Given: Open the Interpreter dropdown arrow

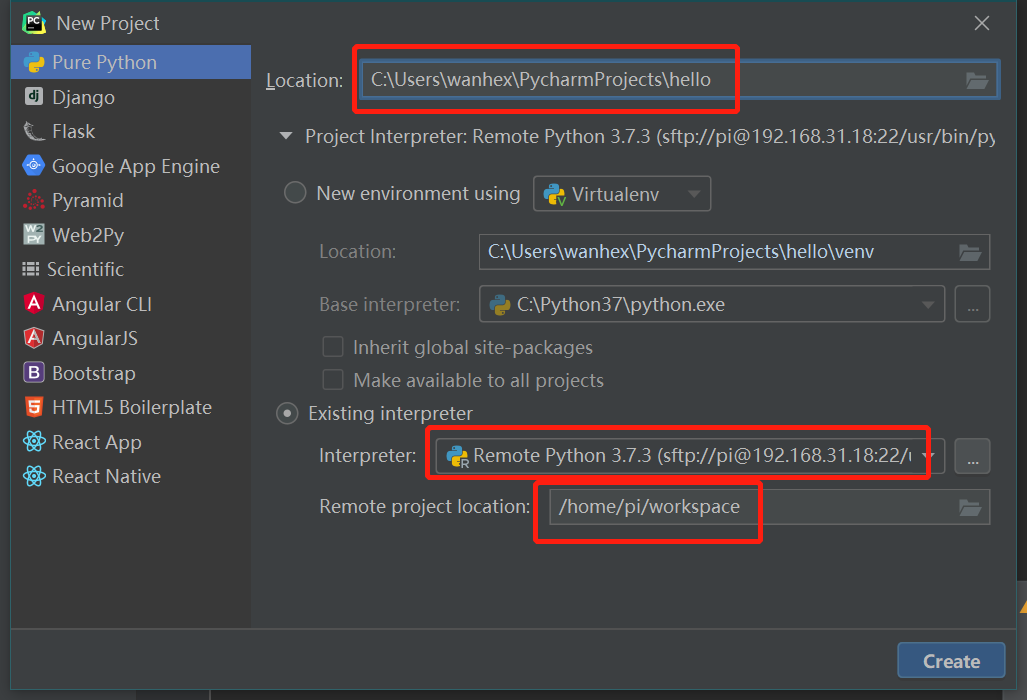Looking at the screenshot, I should pyautogui.click(x=927, y=455).
